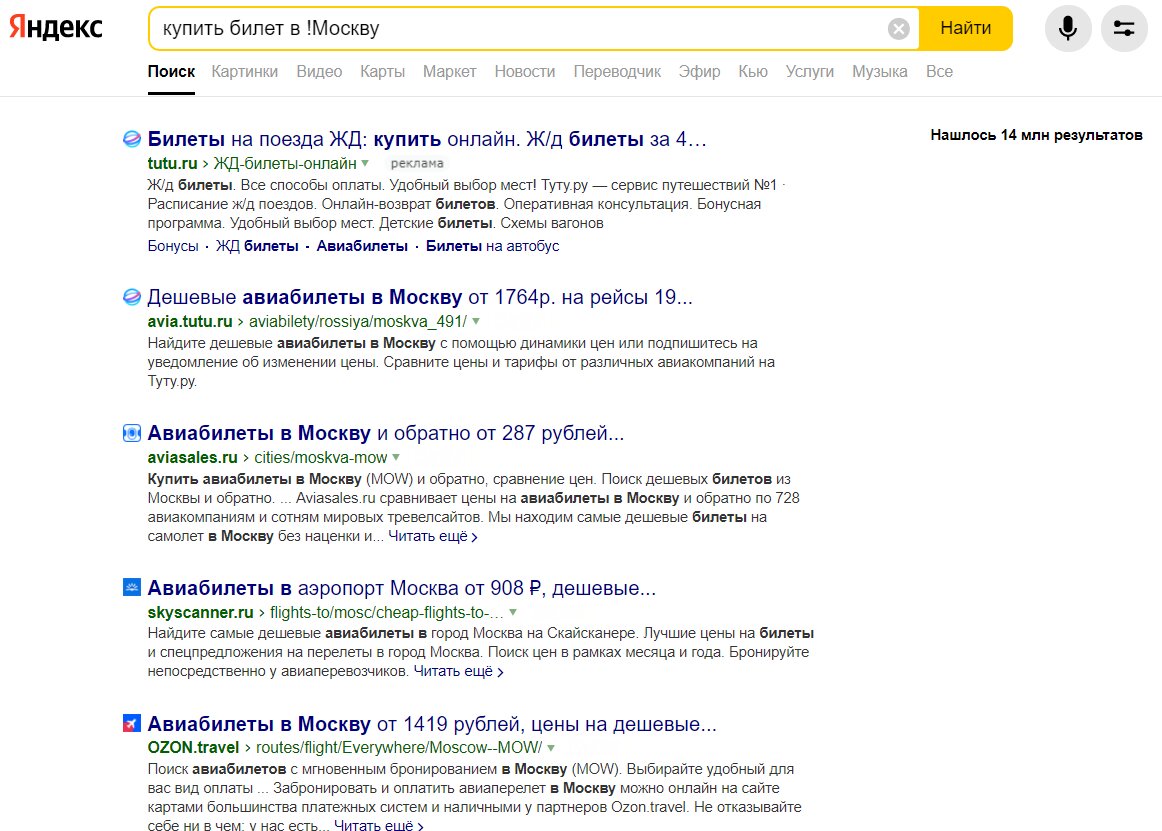Click the OZON.travel green domain link
The height and width of the screenshot is (831, 1162).
click(193, 748)
